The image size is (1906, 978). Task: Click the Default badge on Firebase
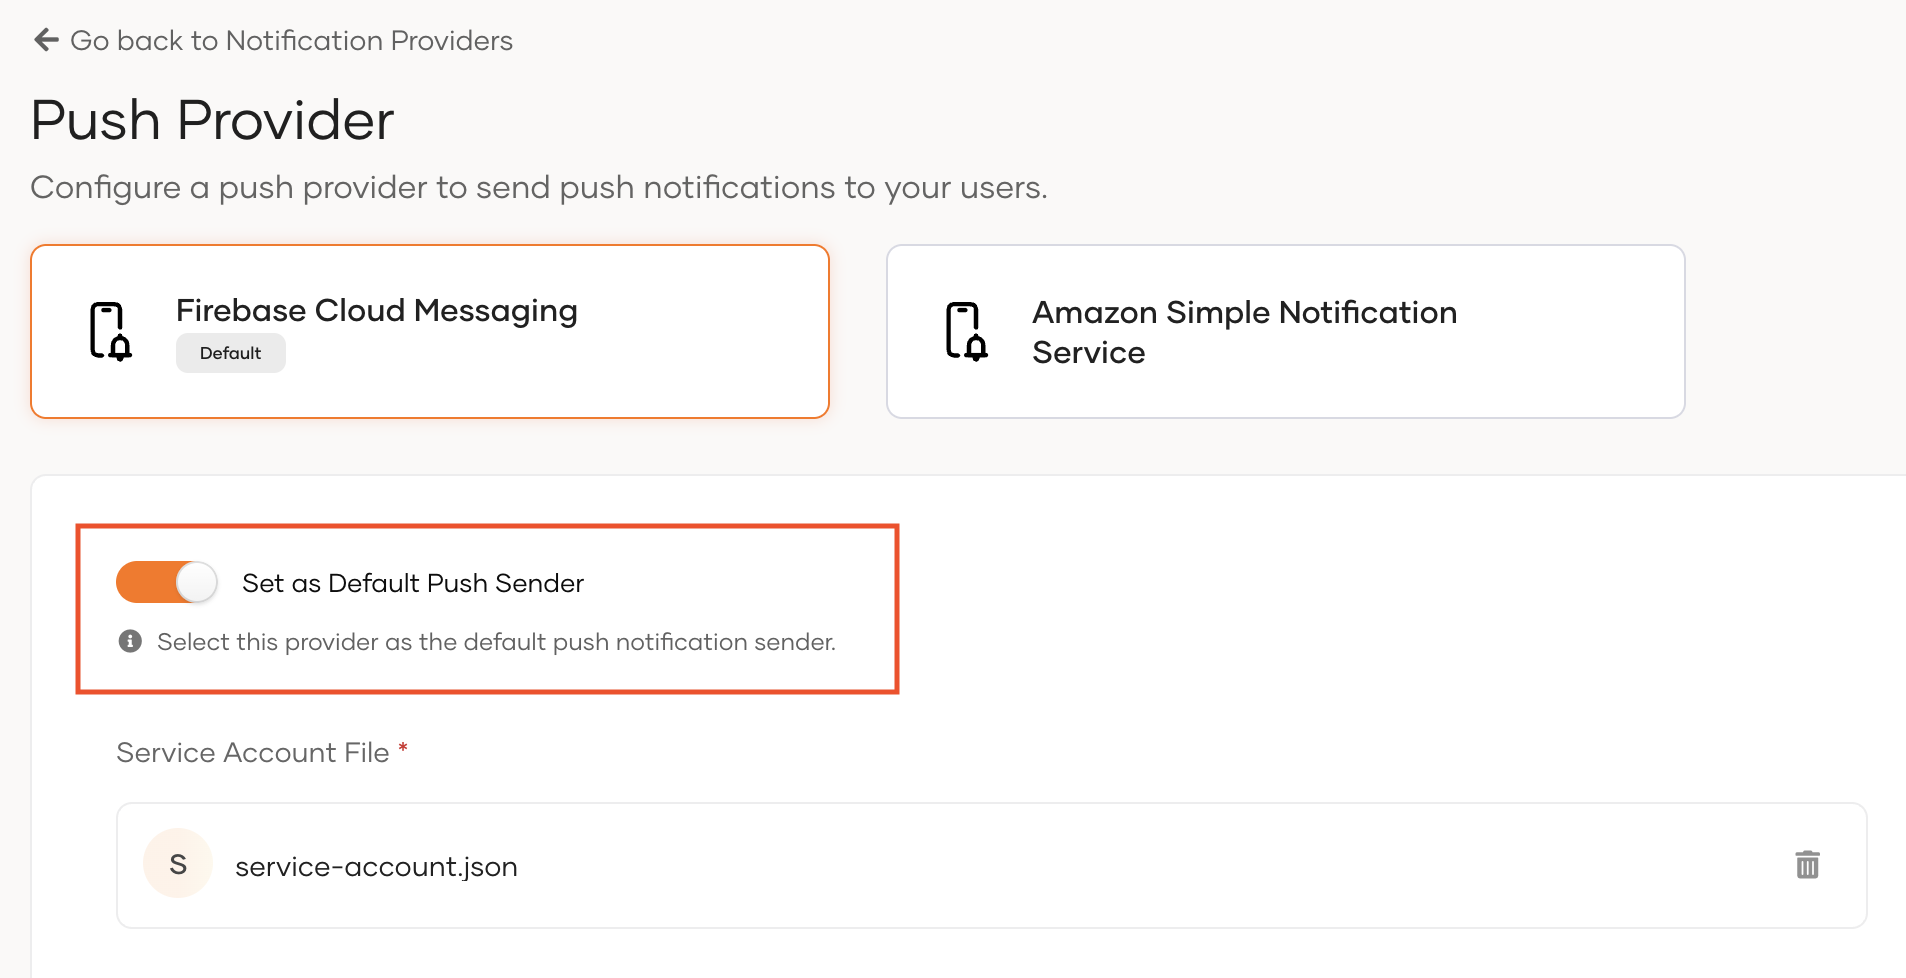(230, 353)
